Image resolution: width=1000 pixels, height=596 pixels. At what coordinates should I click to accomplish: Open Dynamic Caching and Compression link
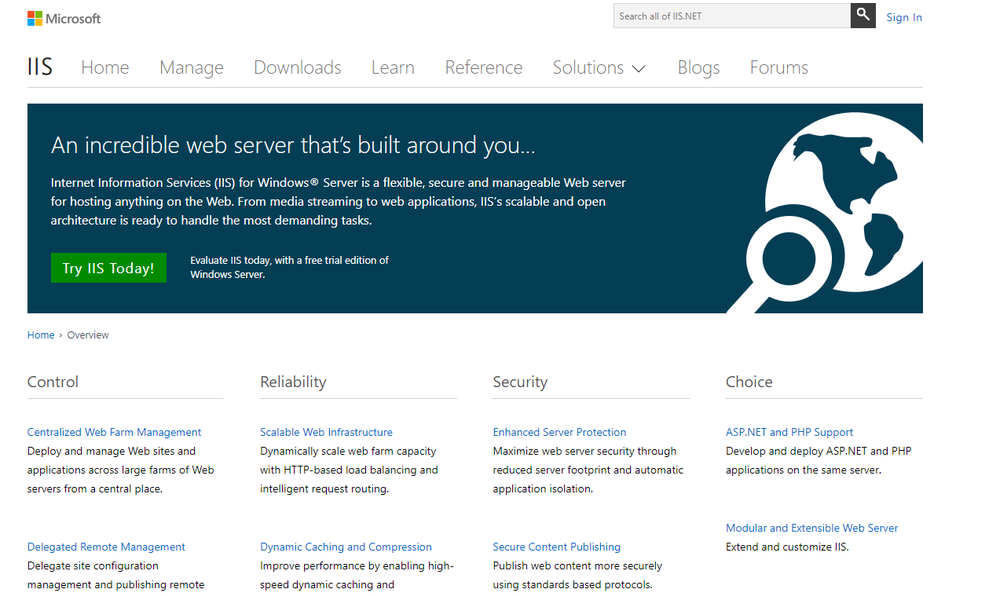(x=346, y=547)
